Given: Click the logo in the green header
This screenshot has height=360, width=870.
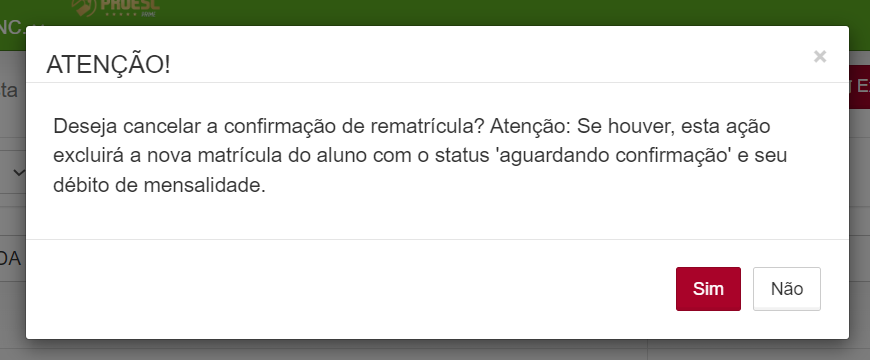Looking at the screenshot, I should [x=115, y=8].
